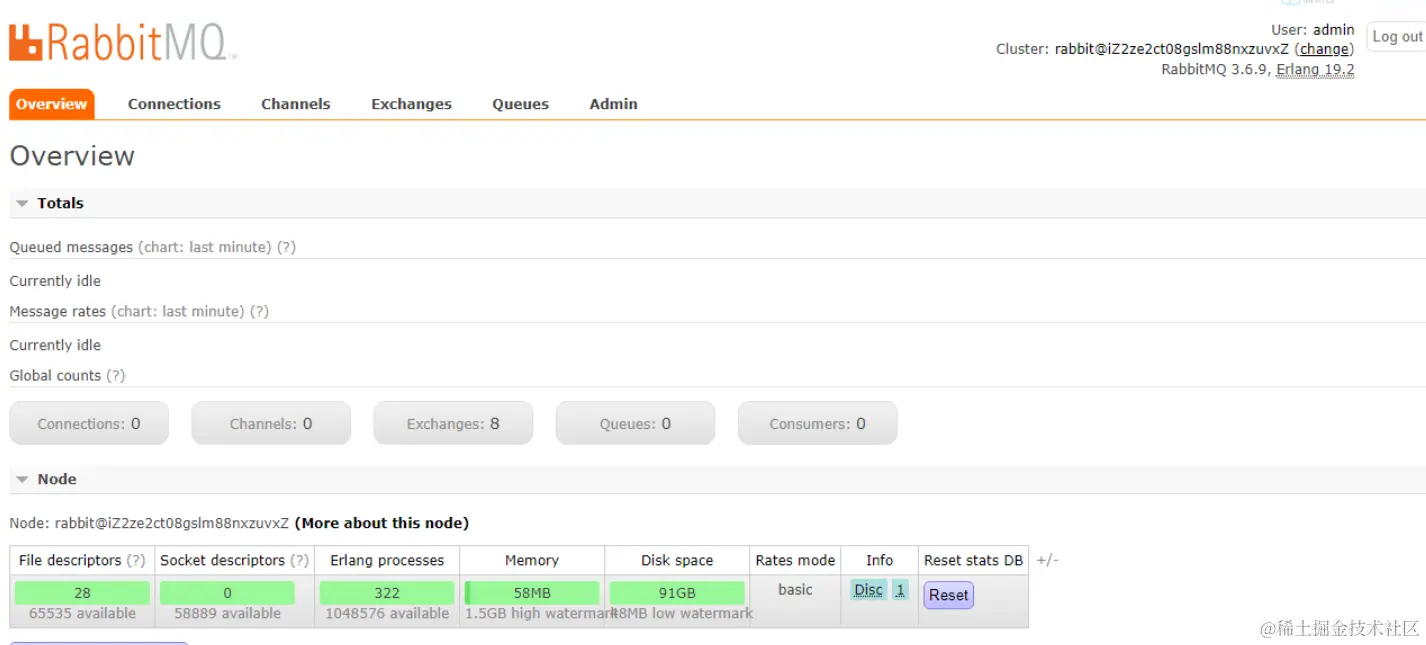Image resolution: width=1426 pixels, height=645 pixels.
Task: Click the Channels: 0 count button
Action: pyautogui.click(x=271, y=423)
